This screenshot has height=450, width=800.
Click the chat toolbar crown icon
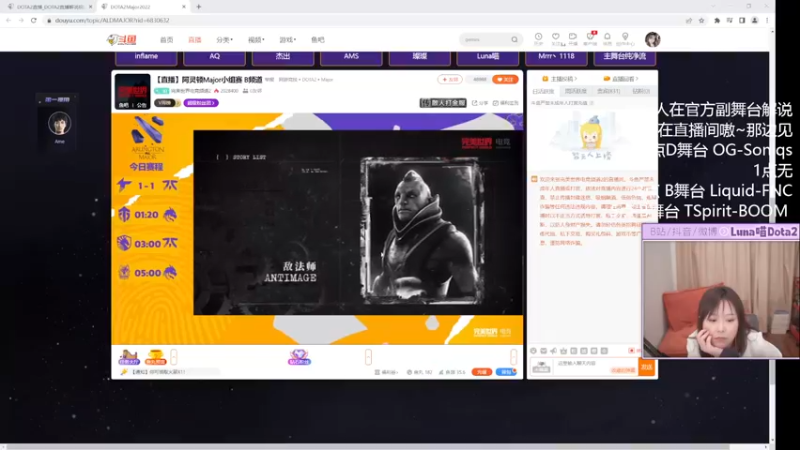point(563,351)
